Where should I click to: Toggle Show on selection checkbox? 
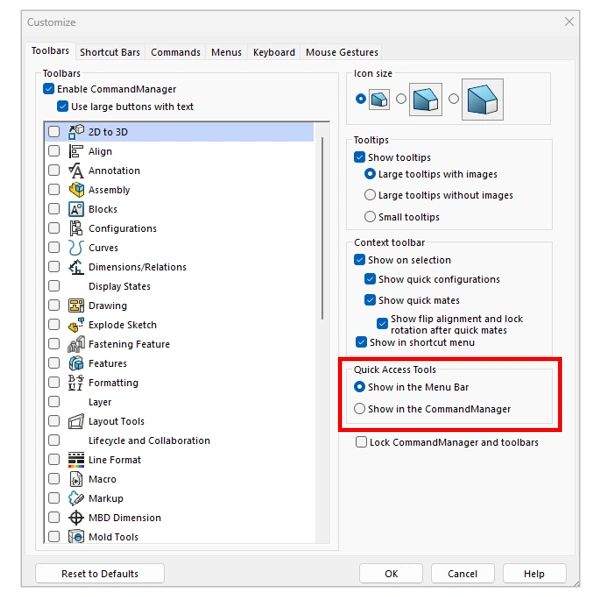(360, 260)
